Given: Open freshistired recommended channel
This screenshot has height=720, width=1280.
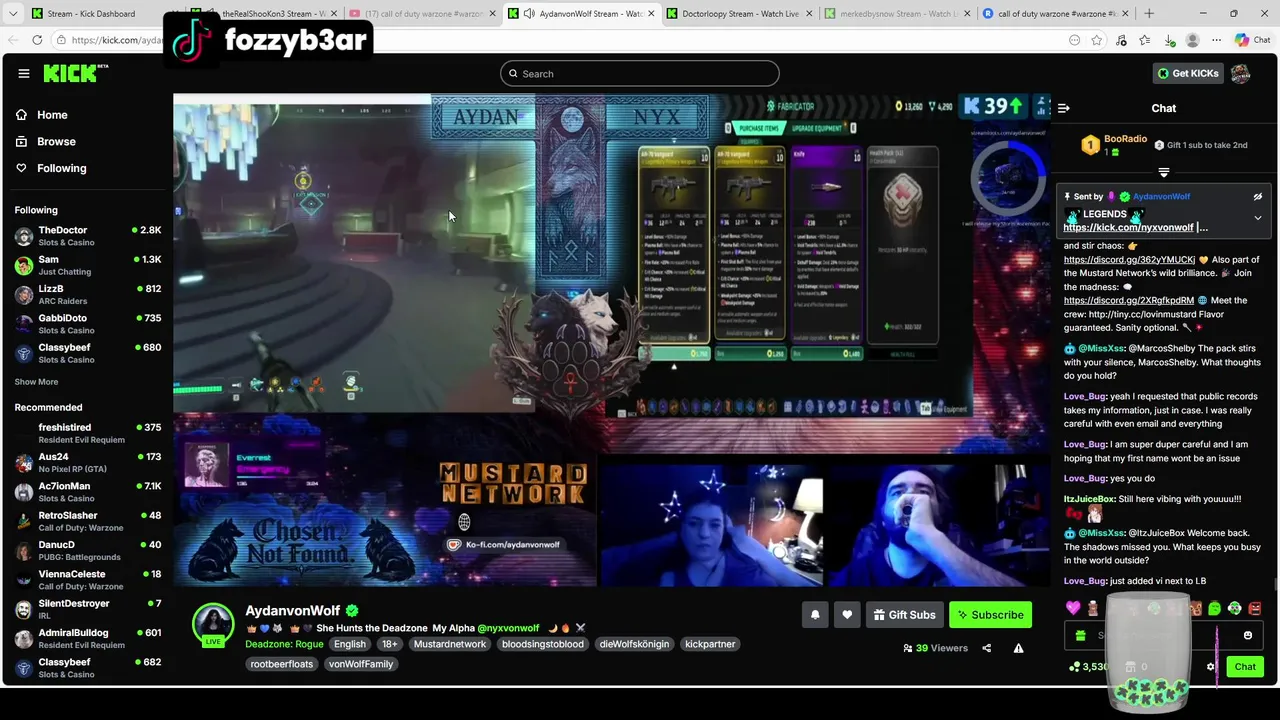Looking at the screenshot, I should [x=87, y=433].
